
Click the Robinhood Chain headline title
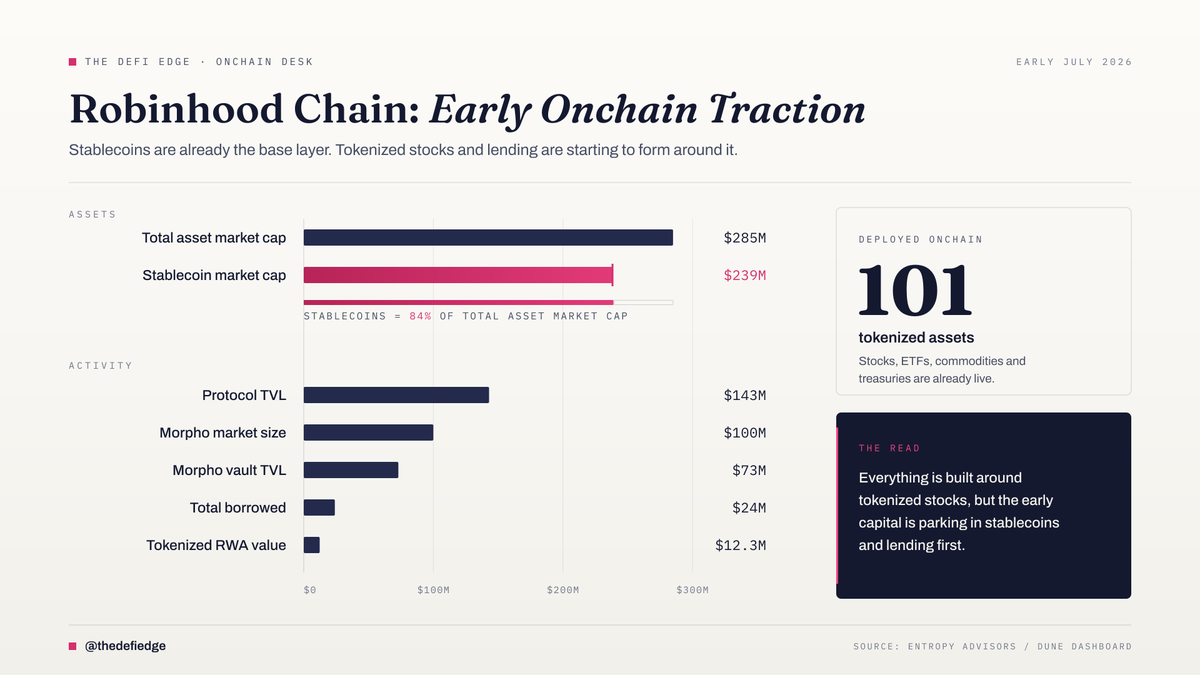(x=467, y=110)
